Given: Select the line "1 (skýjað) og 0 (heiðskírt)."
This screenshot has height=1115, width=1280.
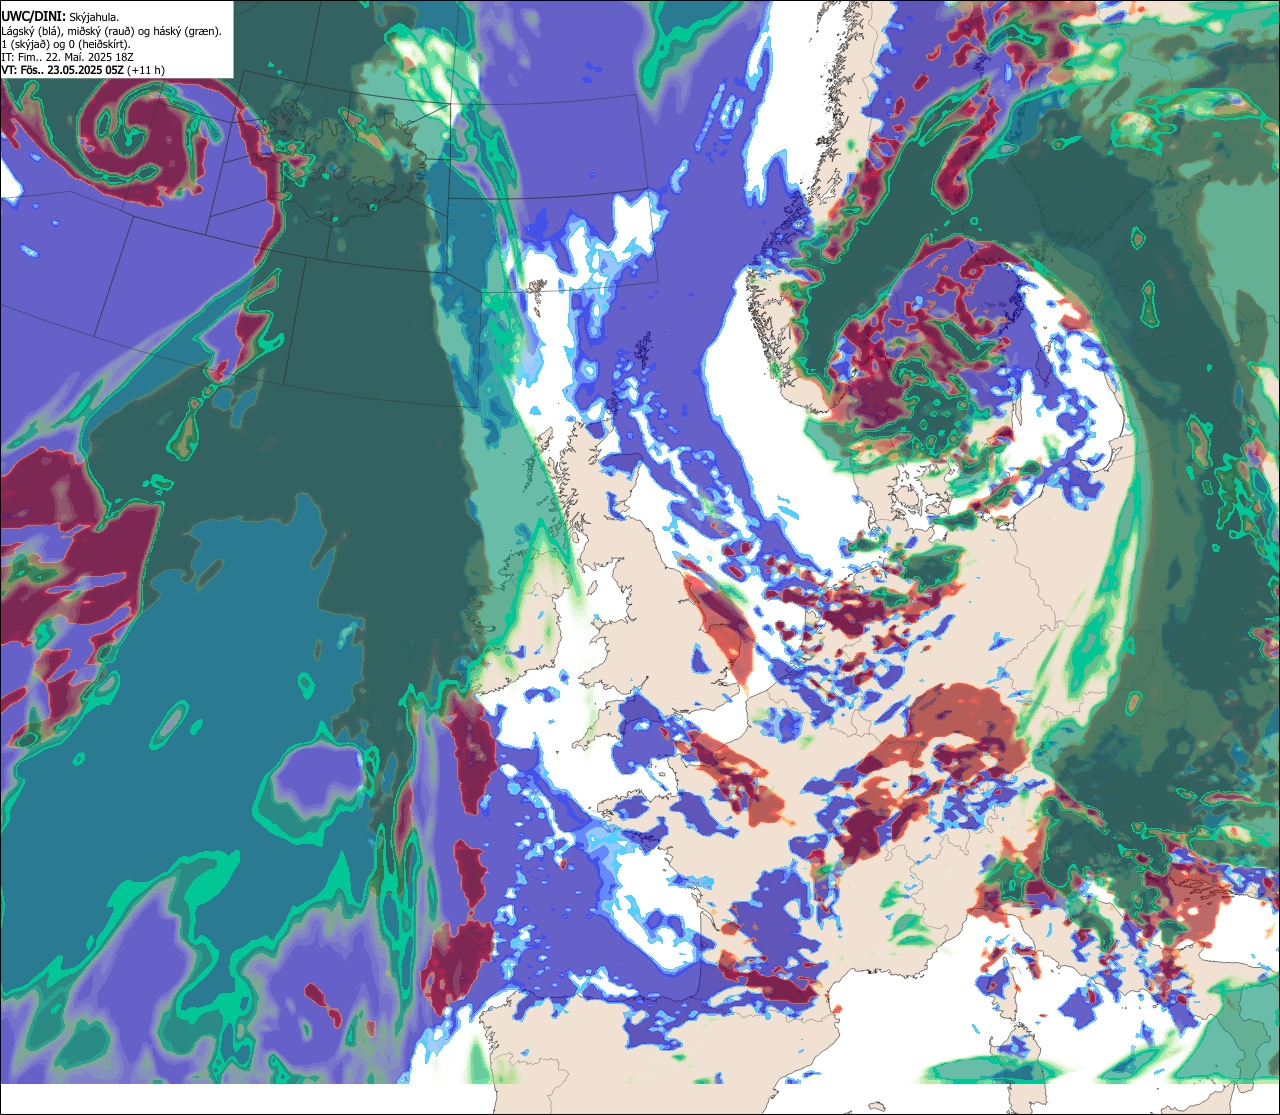Looking at the screenshot, I should 65,45.
